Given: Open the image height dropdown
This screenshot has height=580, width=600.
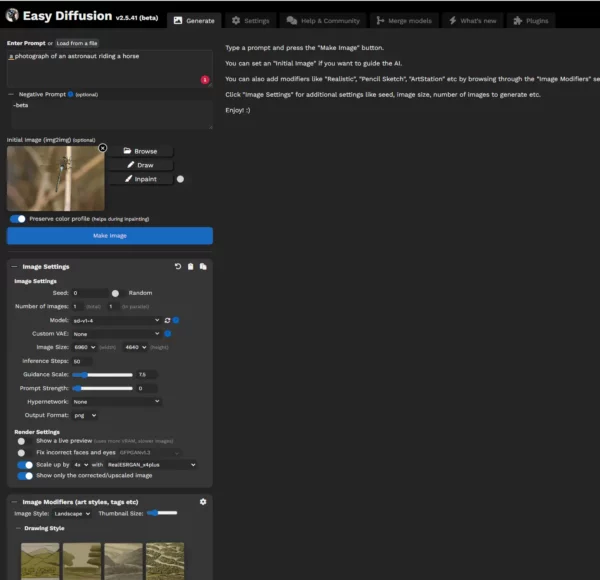Looking at the screenshot, I should [135, 347].
